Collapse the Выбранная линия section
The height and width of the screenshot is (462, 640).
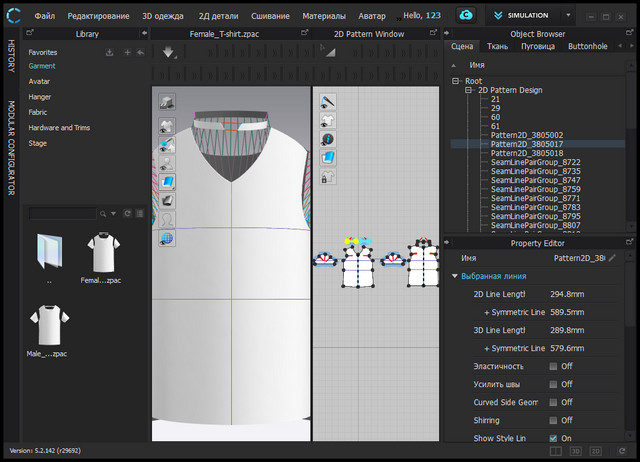click(x=456, y=276)
